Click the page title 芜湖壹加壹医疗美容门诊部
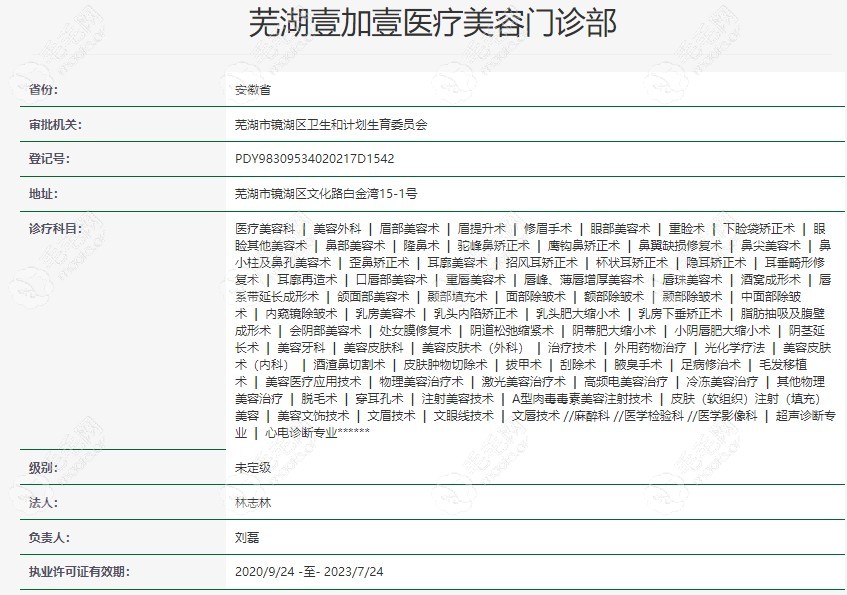 [x=432, y=23]
